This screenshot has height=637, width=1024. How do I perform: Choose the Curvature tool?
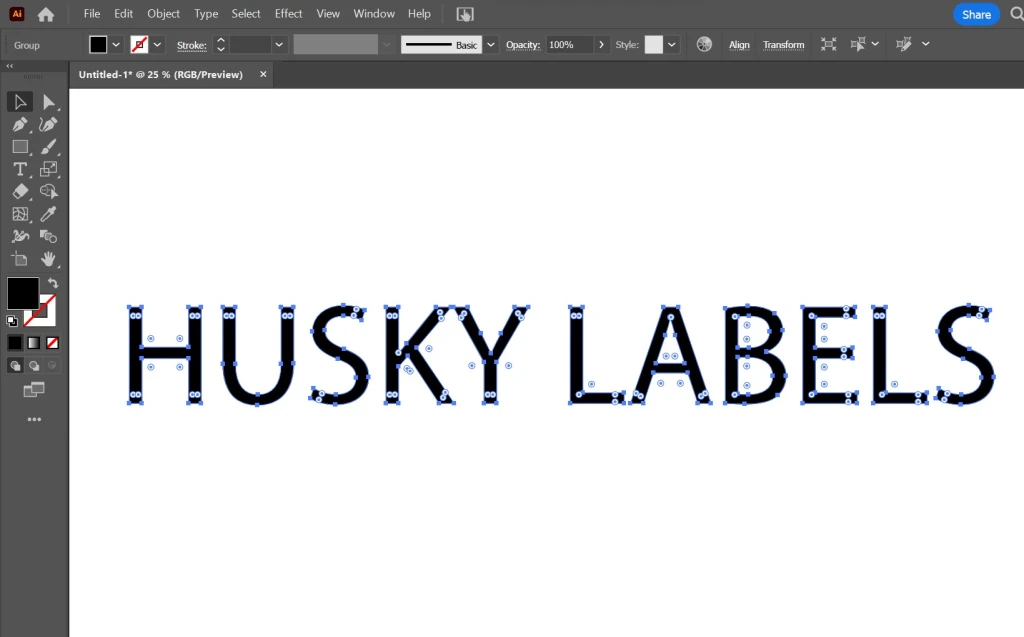[48, 124]
